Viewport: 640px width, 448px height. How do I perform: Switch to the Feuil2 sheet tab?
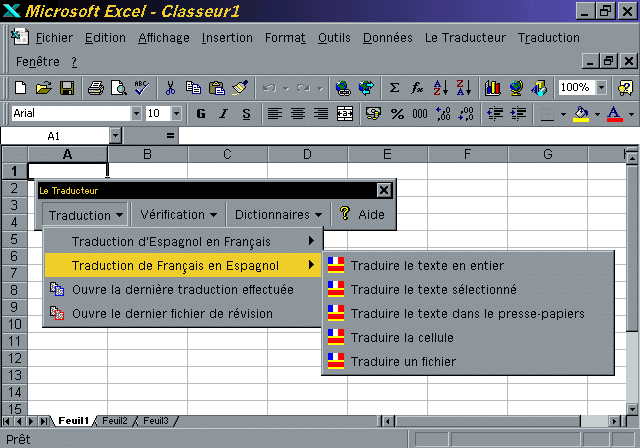115,421
